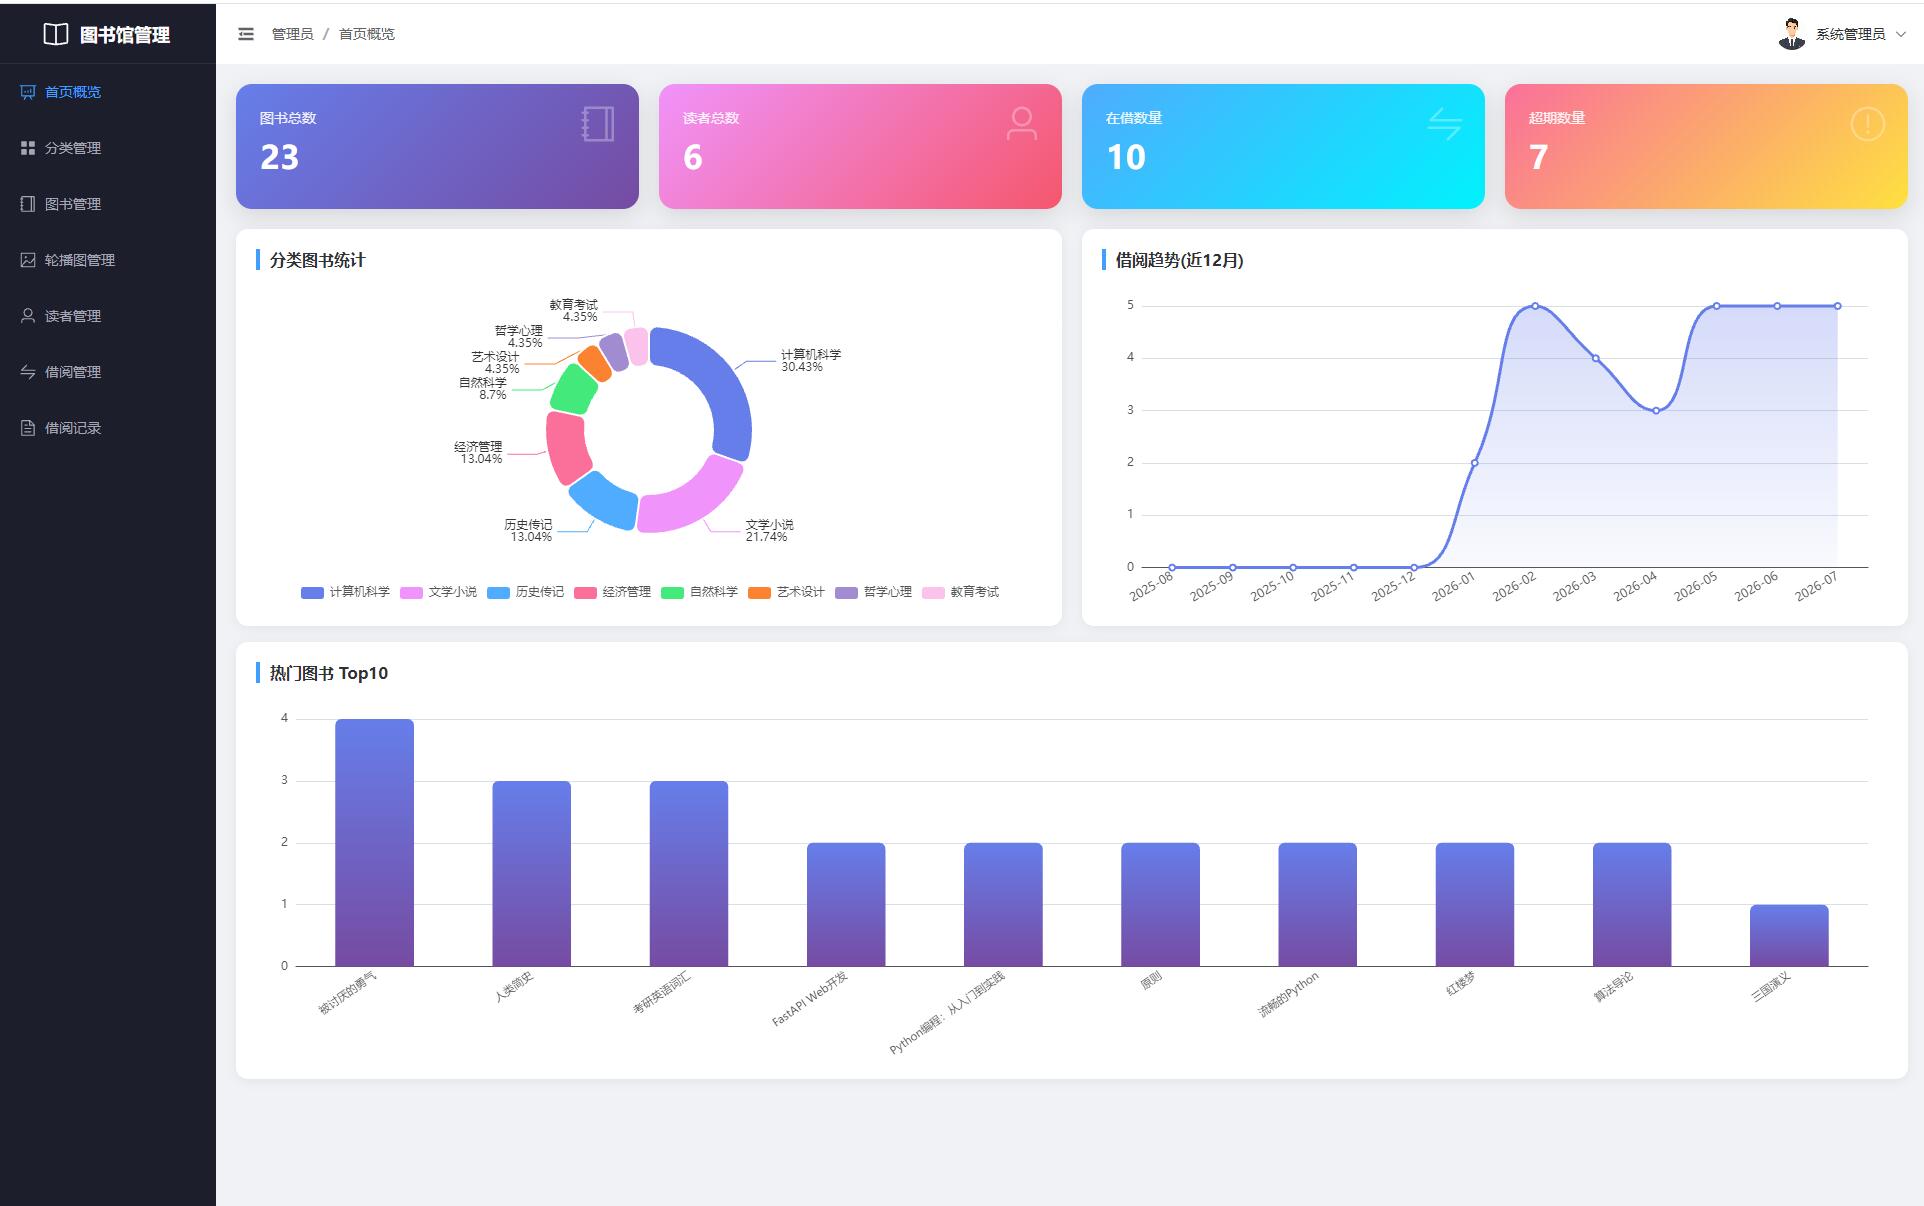Click the 算法导论 axis label
The width and height of the screenshot is (1924, 1206).
coord(1613,987)
